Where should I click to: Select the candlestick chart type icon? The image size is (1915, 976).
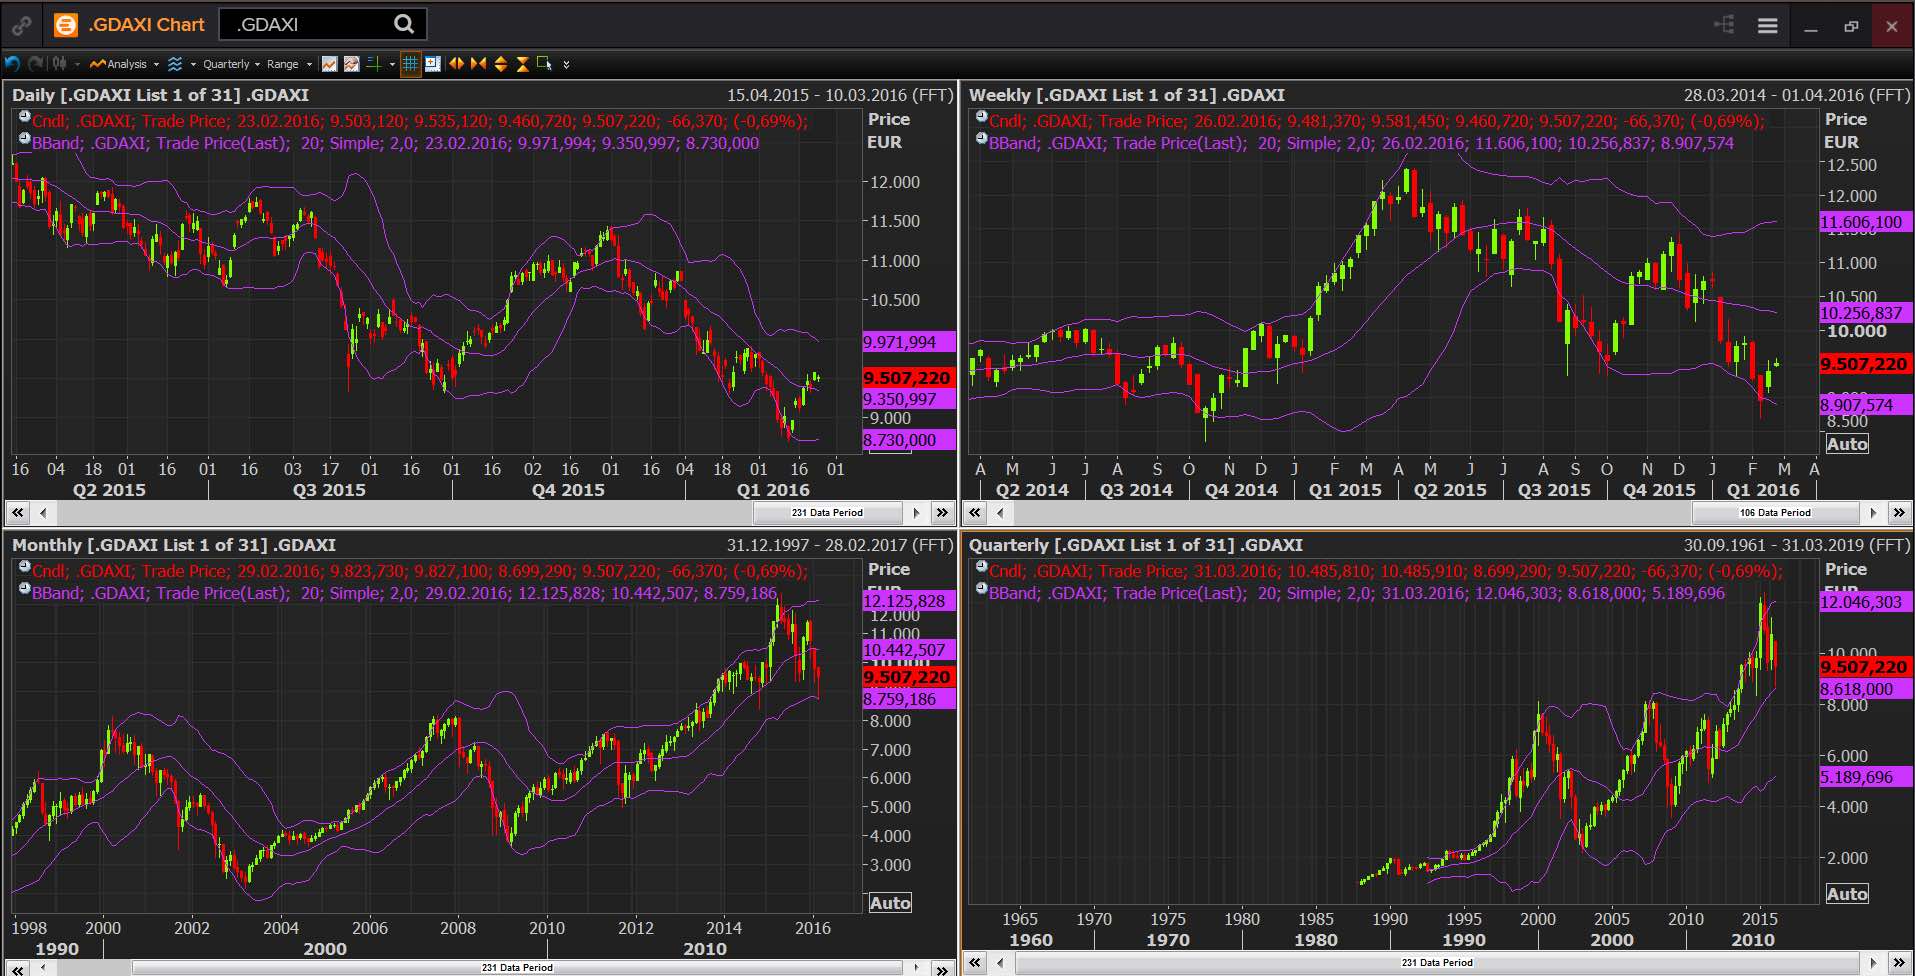pos(59,64)
